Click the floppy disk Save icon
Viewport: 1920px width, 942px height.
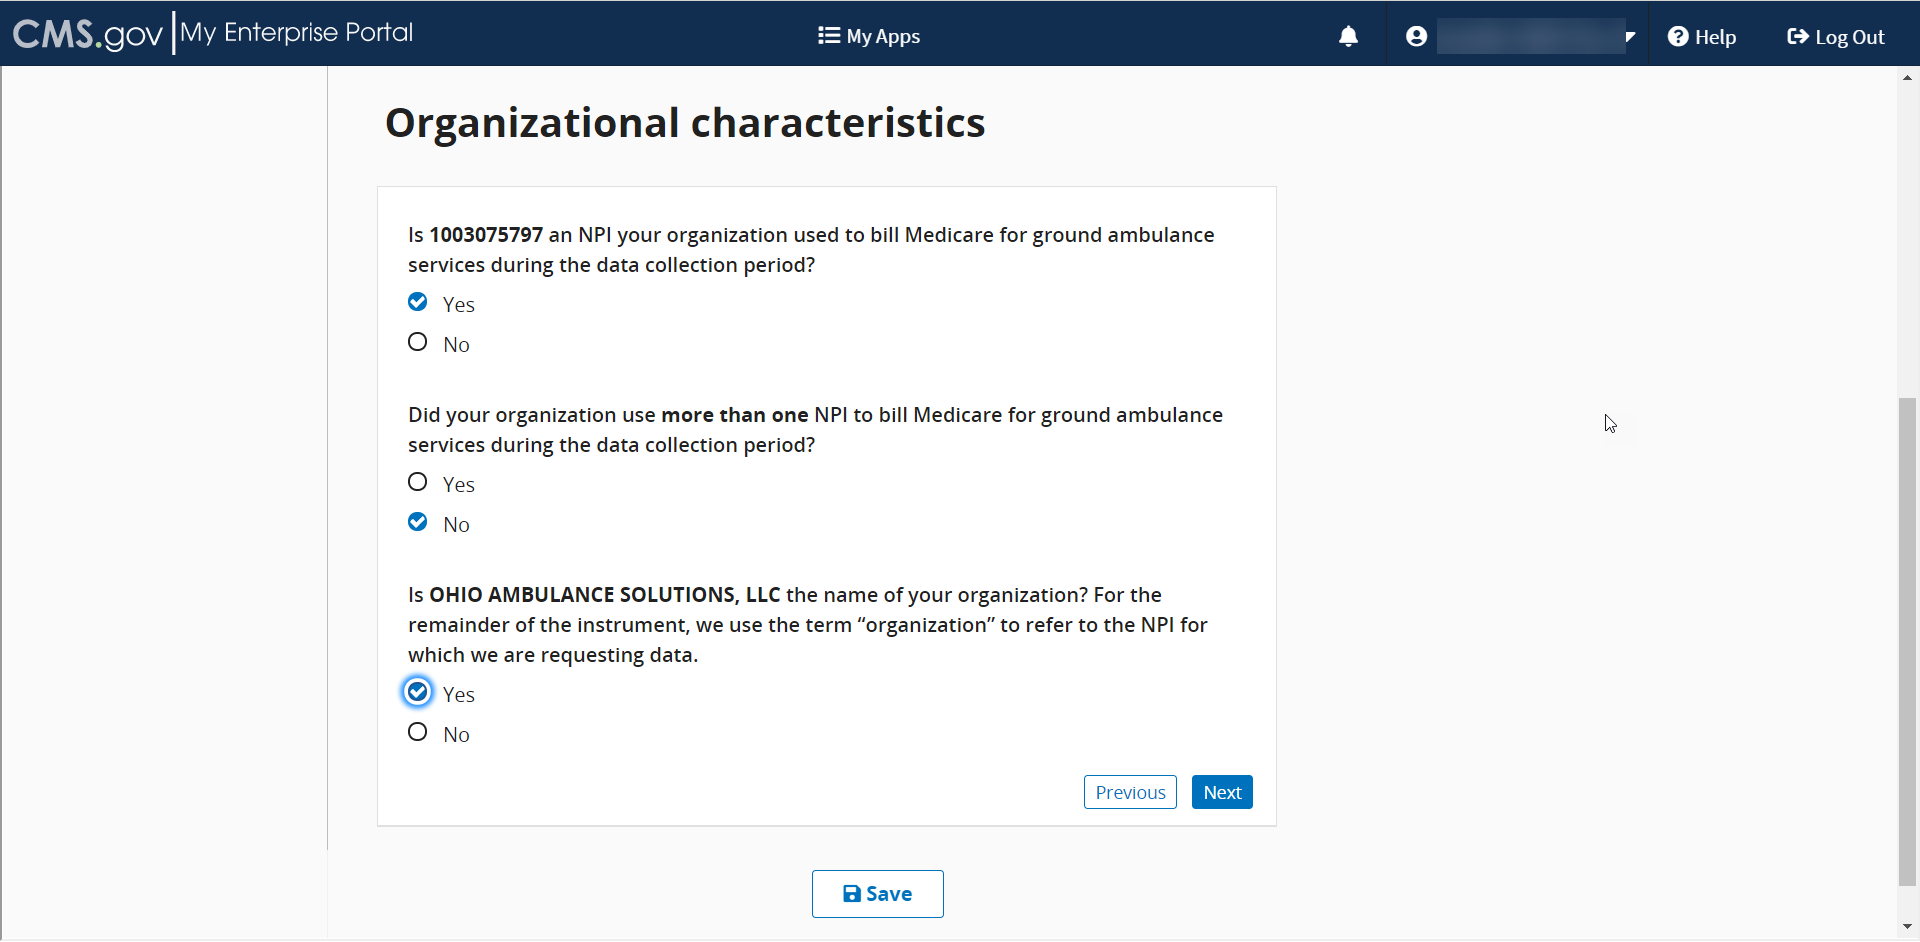click(x=852, y=894)
